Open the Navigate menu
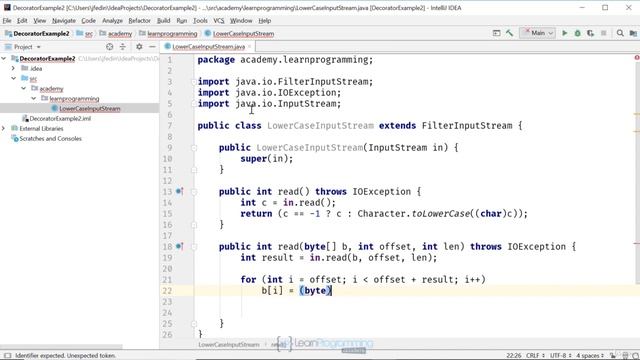 (64, 20)
